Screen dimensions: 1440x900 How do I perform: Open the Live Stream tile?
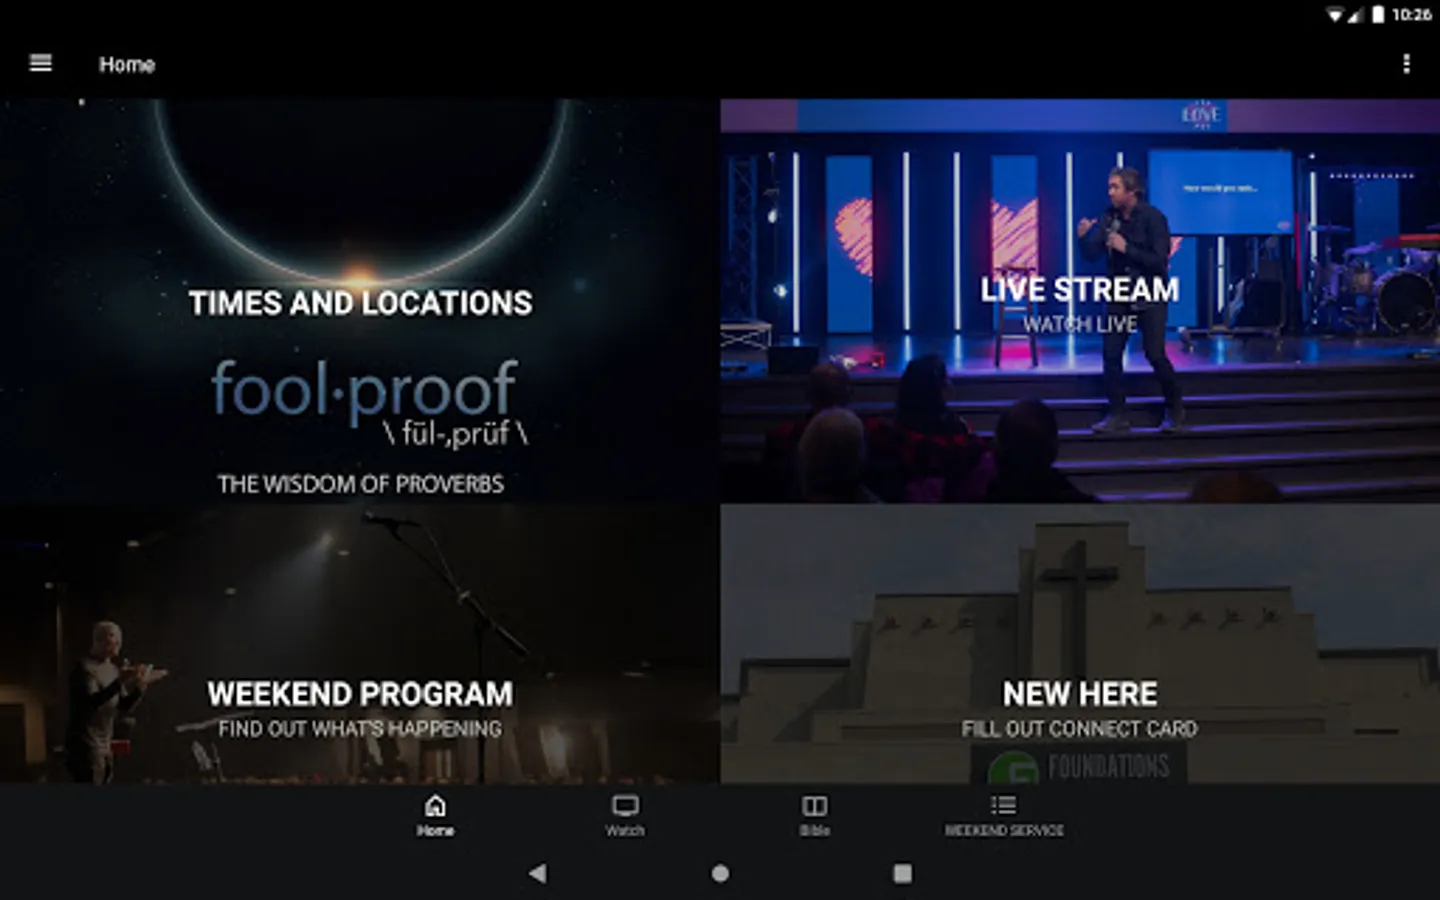tap(1080, 300)
